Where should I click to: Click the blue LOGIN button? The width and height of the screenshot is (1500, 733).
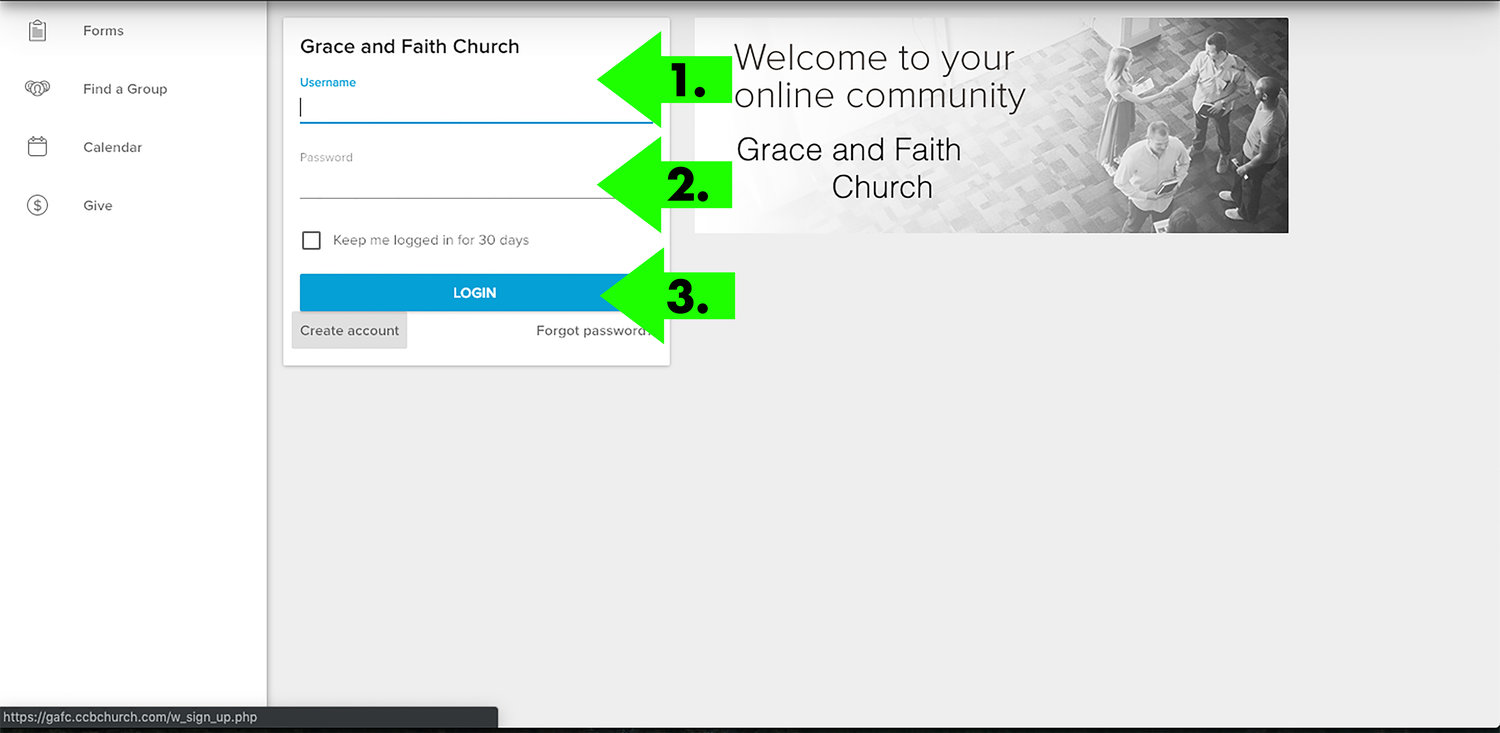click(x=476, y=293)
